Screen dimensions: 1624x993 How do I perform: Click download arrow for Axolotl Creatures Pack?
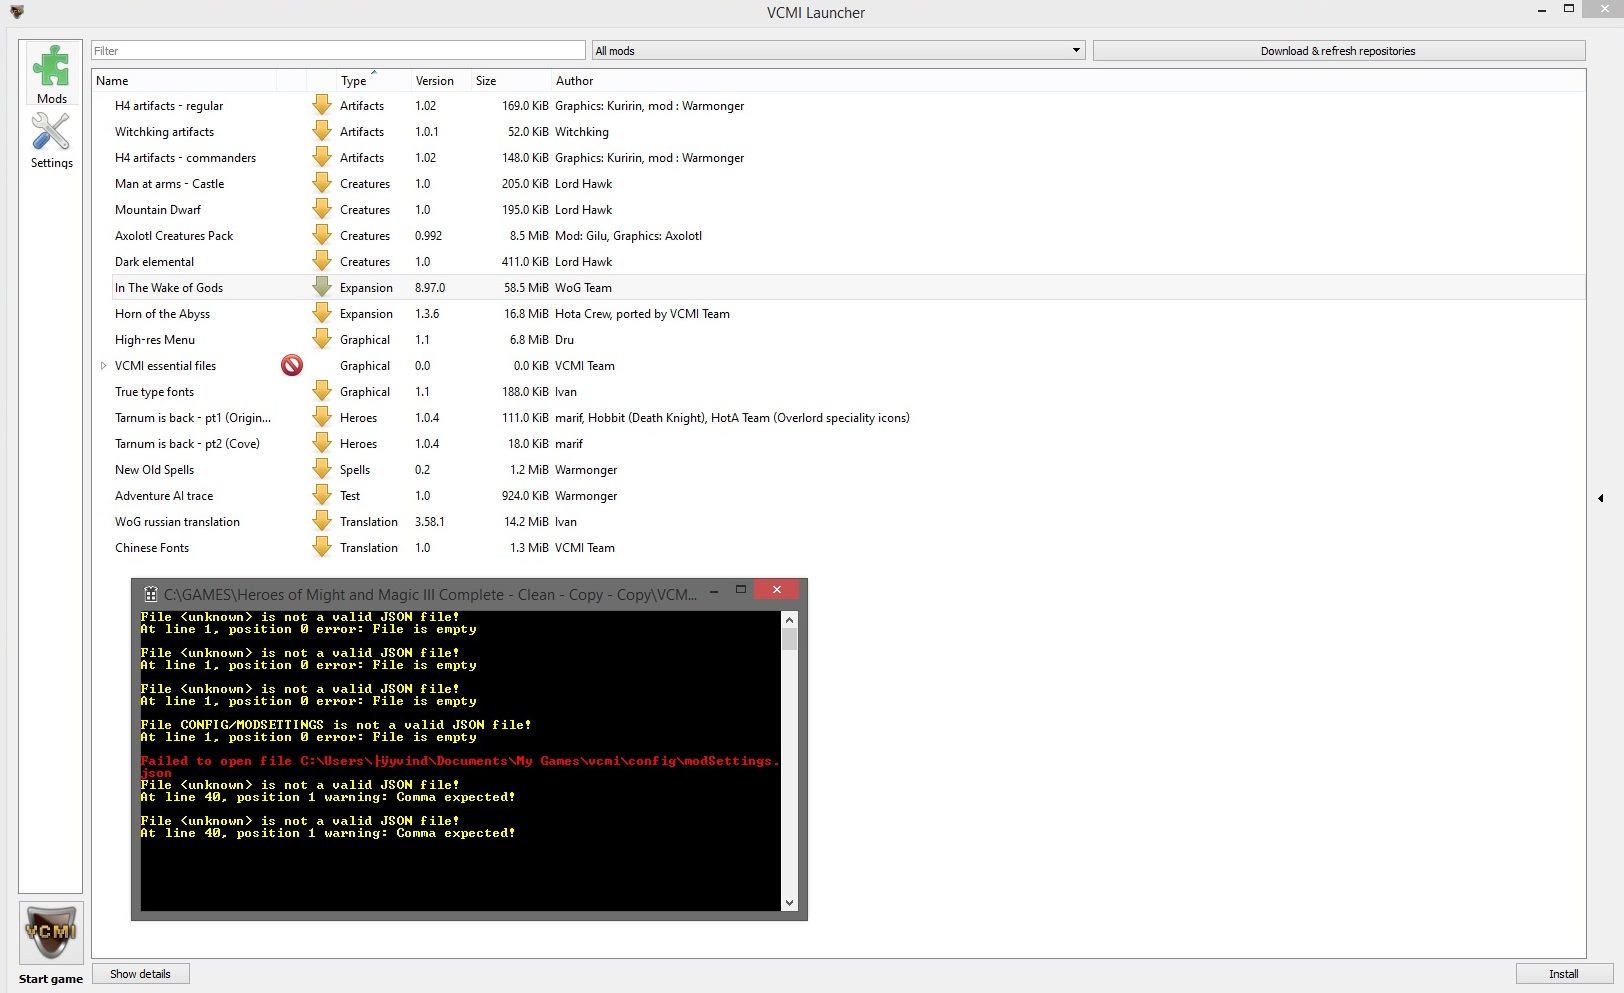pos(322,235)
